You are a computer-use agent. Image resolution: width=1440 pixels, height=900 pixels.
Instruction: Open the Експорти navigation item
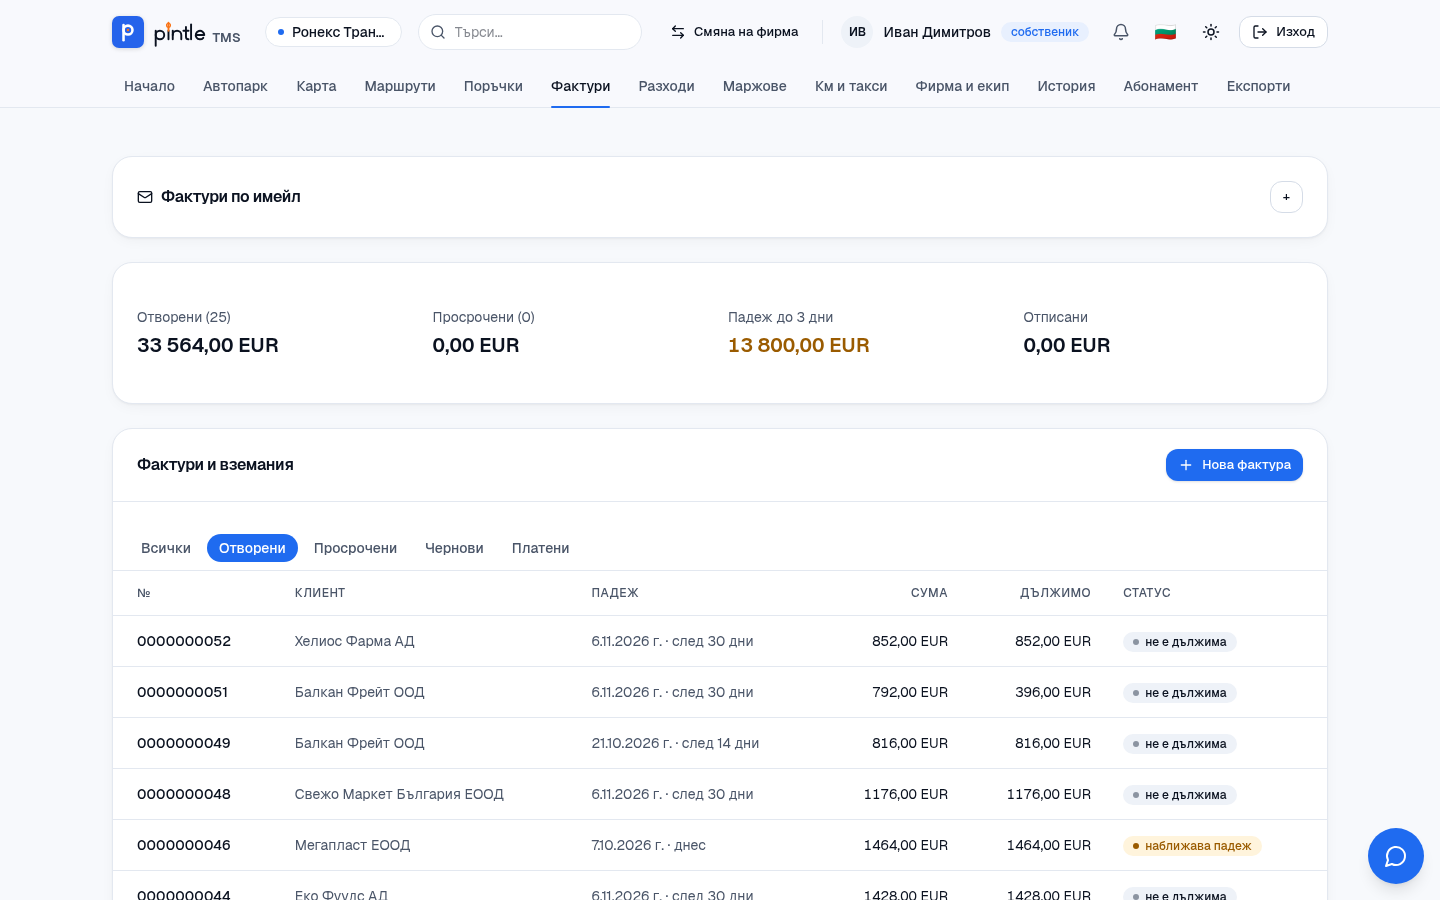[x=1258, y=86]
